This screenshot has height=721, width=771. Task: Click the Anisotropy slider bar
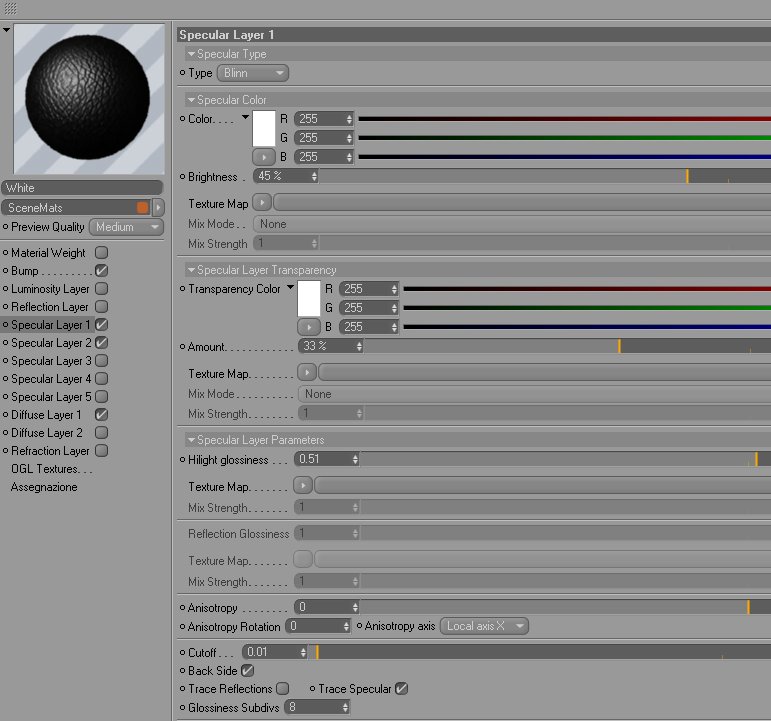point(565,607)
